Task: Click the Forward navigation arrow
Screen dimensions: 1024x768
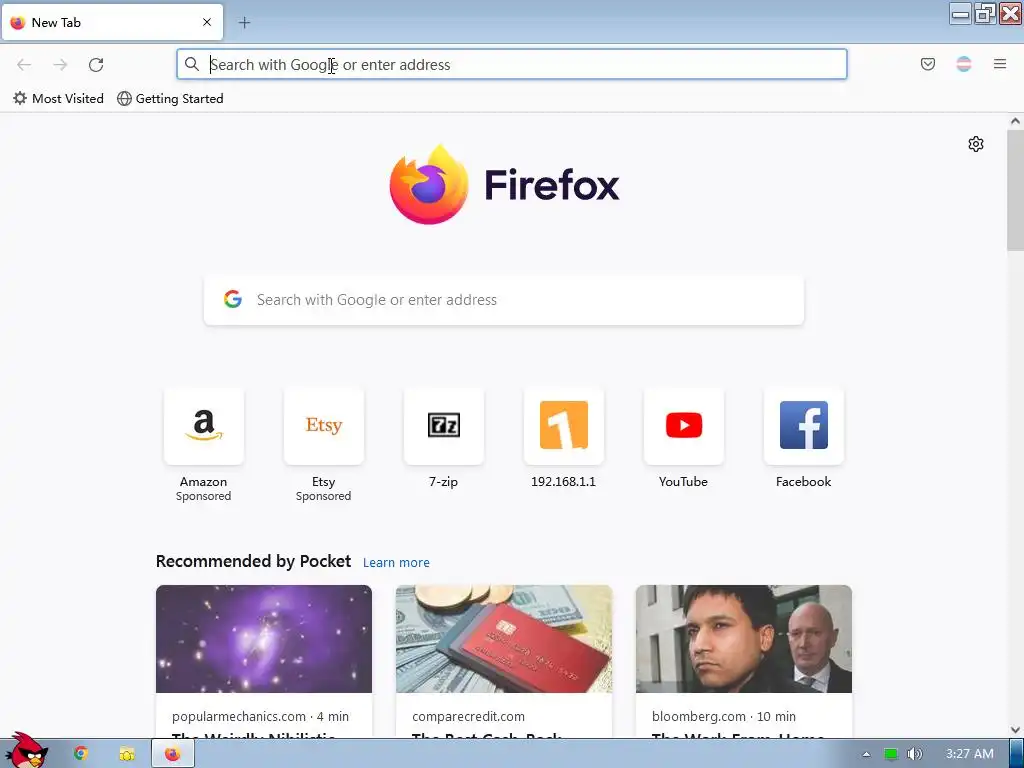Action: point(60,65)
